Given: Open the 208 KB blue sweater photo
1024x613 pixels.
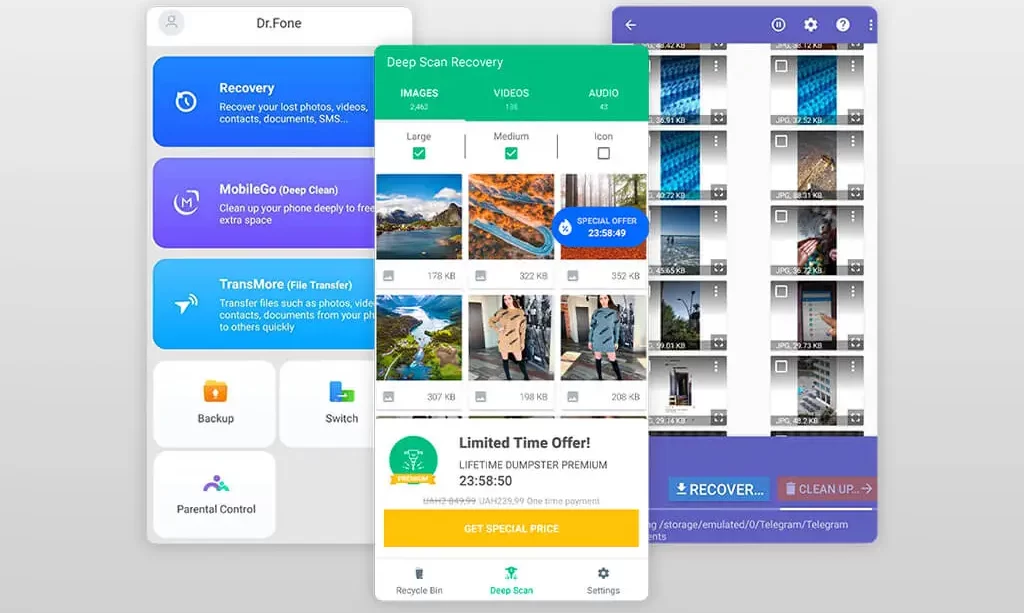Looking at the screenshot, I should click(x=603, y=338).
